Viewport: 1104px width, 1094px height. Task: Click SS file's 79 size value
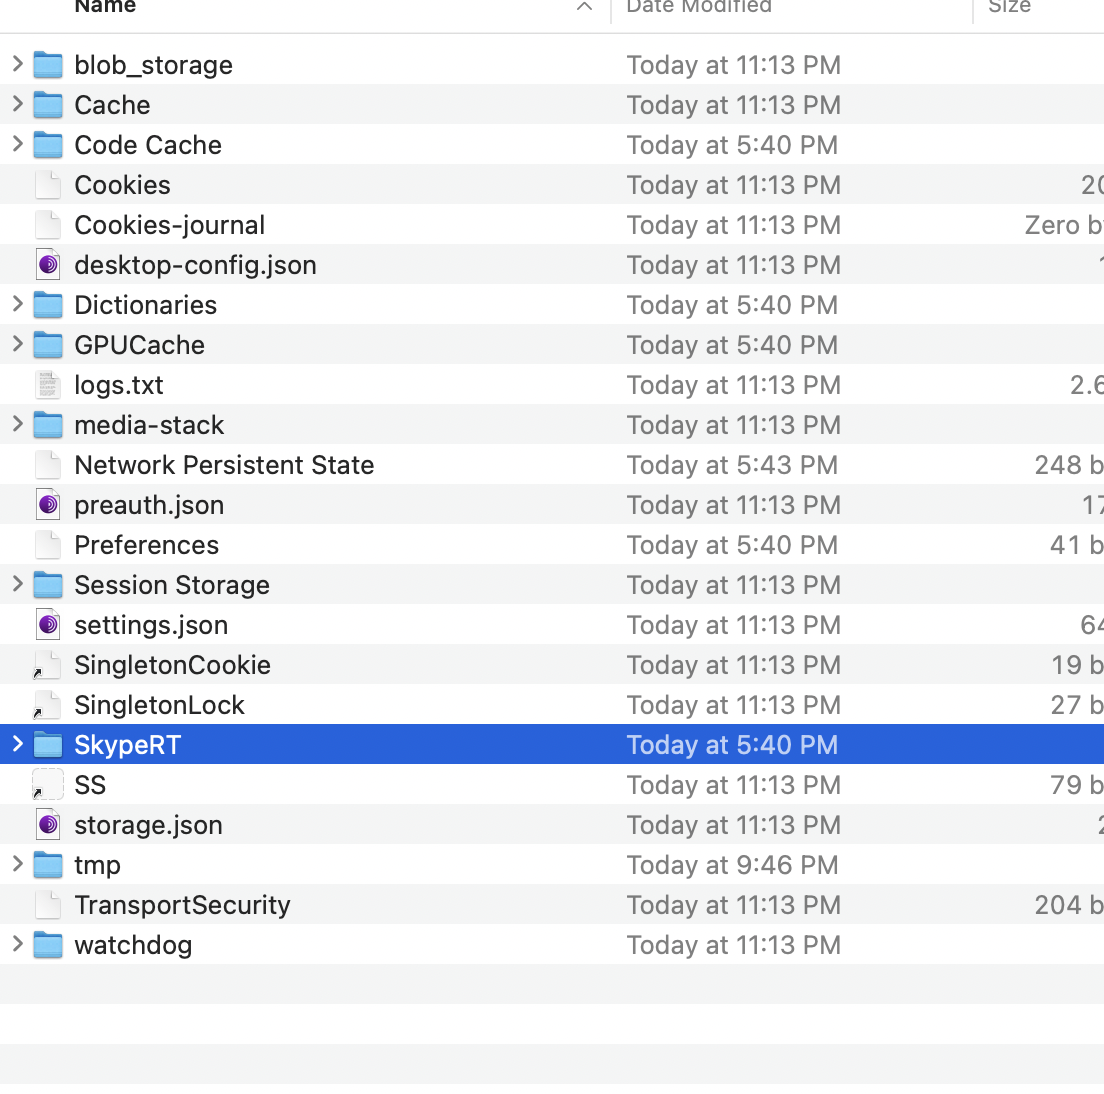click(x=1077, y=784)
